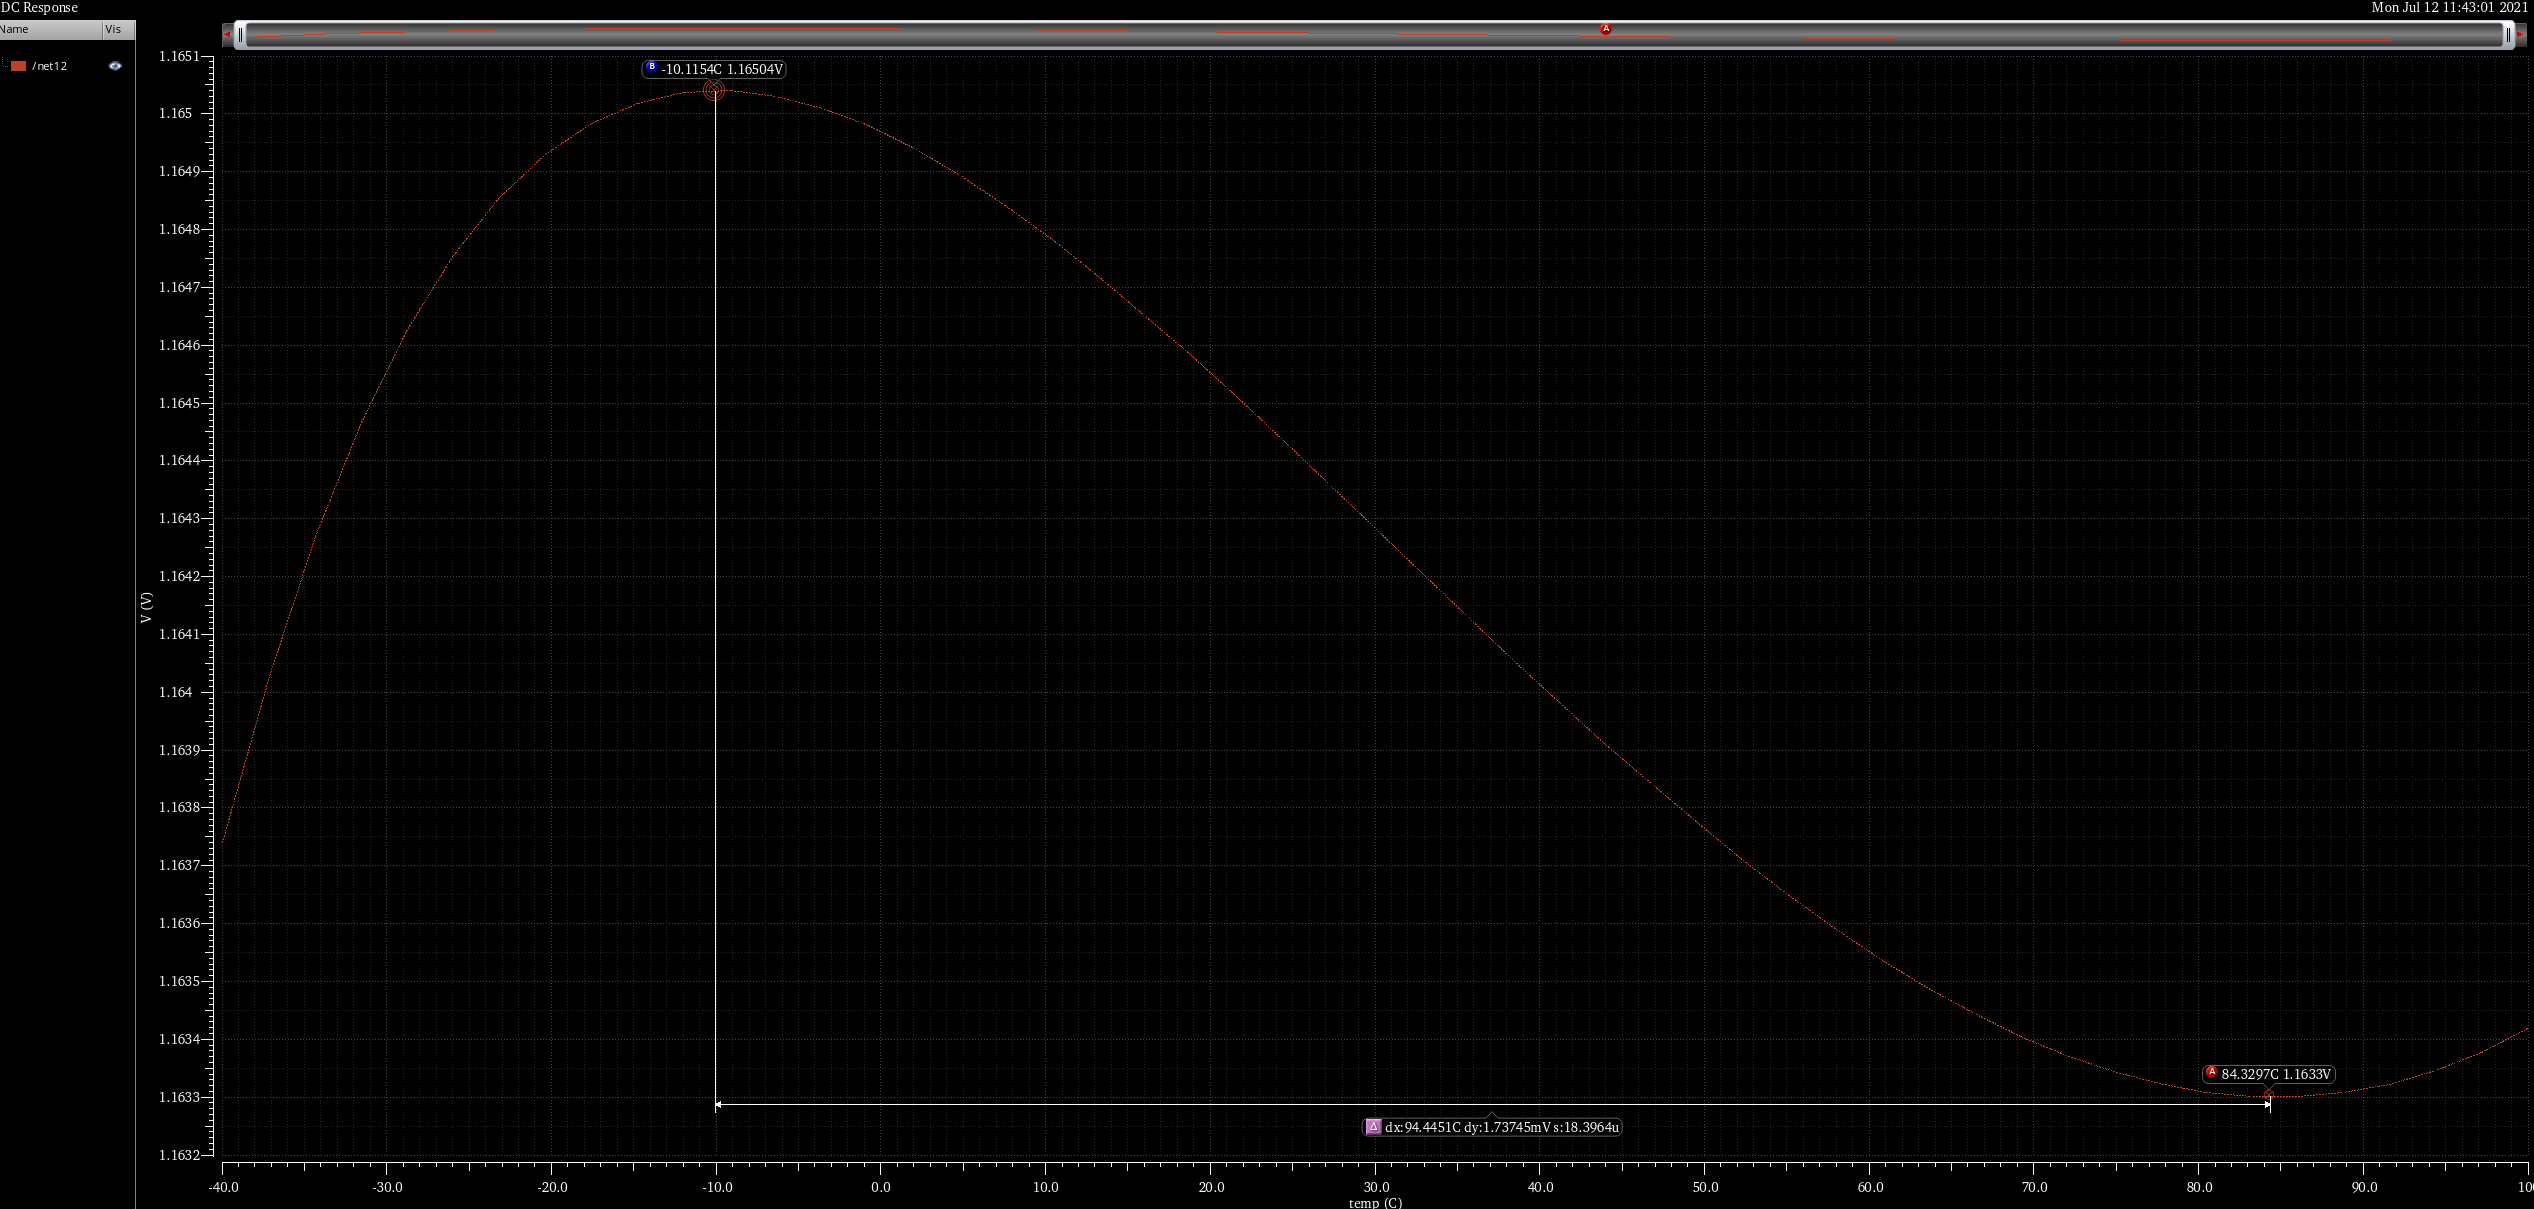
Task: Click the /net12 red color swatch
Action: click(x=18, y=66)
